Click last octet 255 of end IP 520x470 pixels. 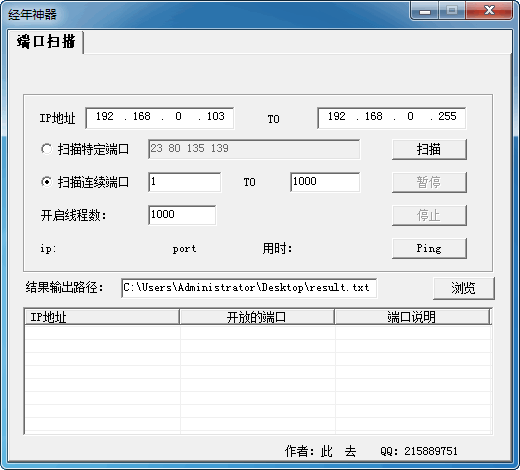(x=447, y=116)
